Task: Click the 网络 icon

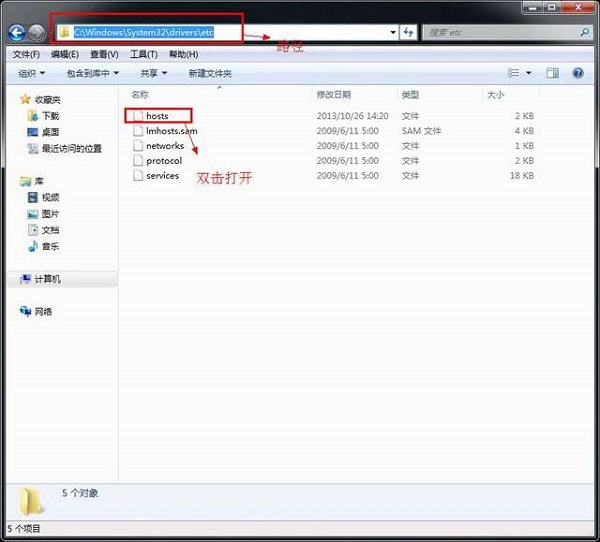Action: (x=25, y=311)
